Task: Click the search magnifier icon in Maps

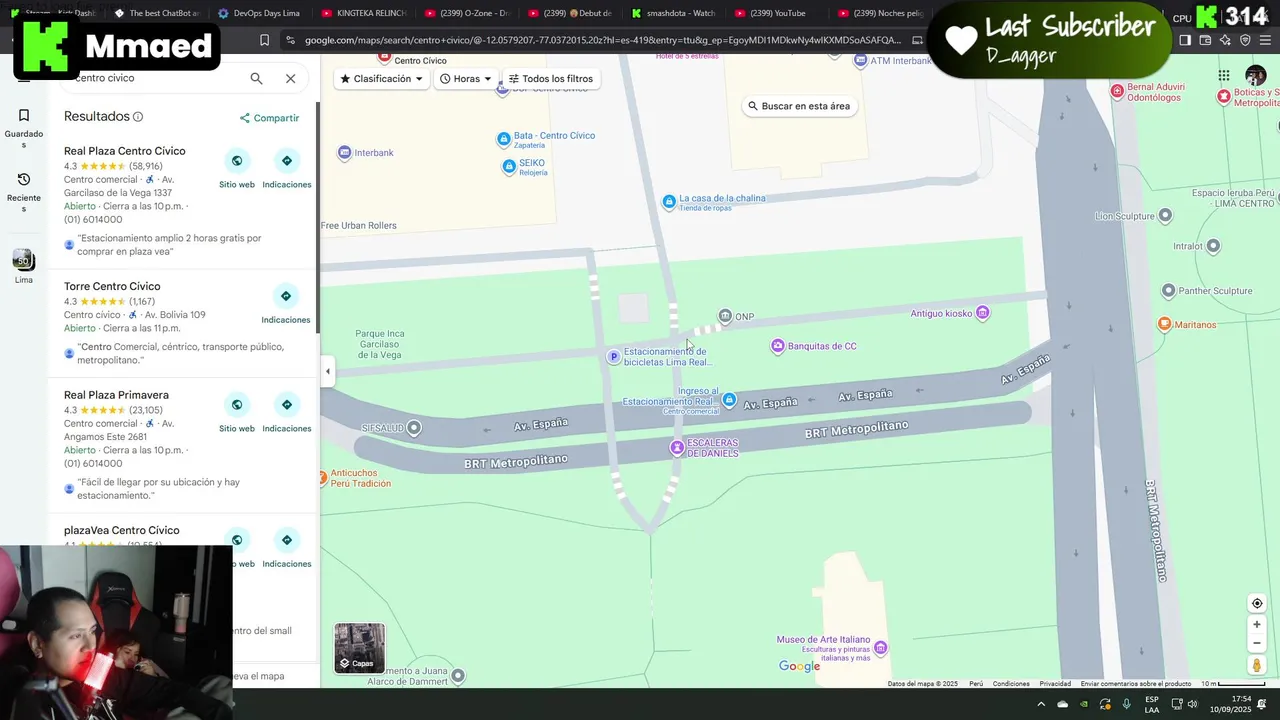Action: 257,78
